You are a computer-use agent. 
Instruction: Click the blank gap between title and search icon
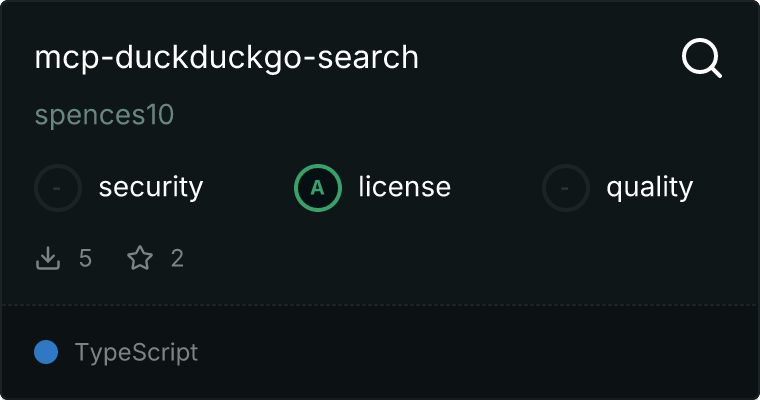(550, 58)
